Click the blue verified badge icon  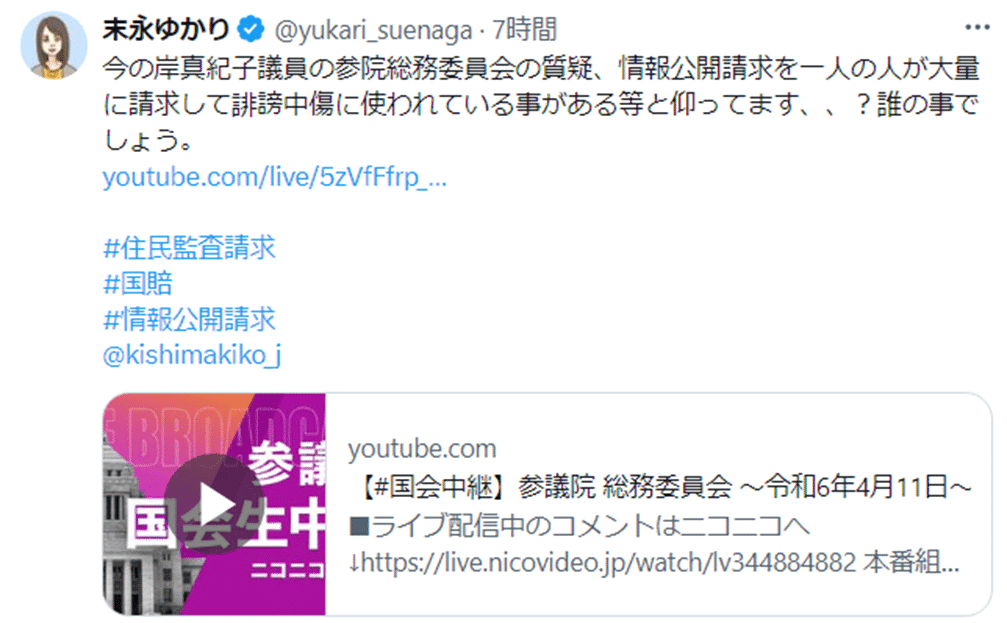pos(250,30)
